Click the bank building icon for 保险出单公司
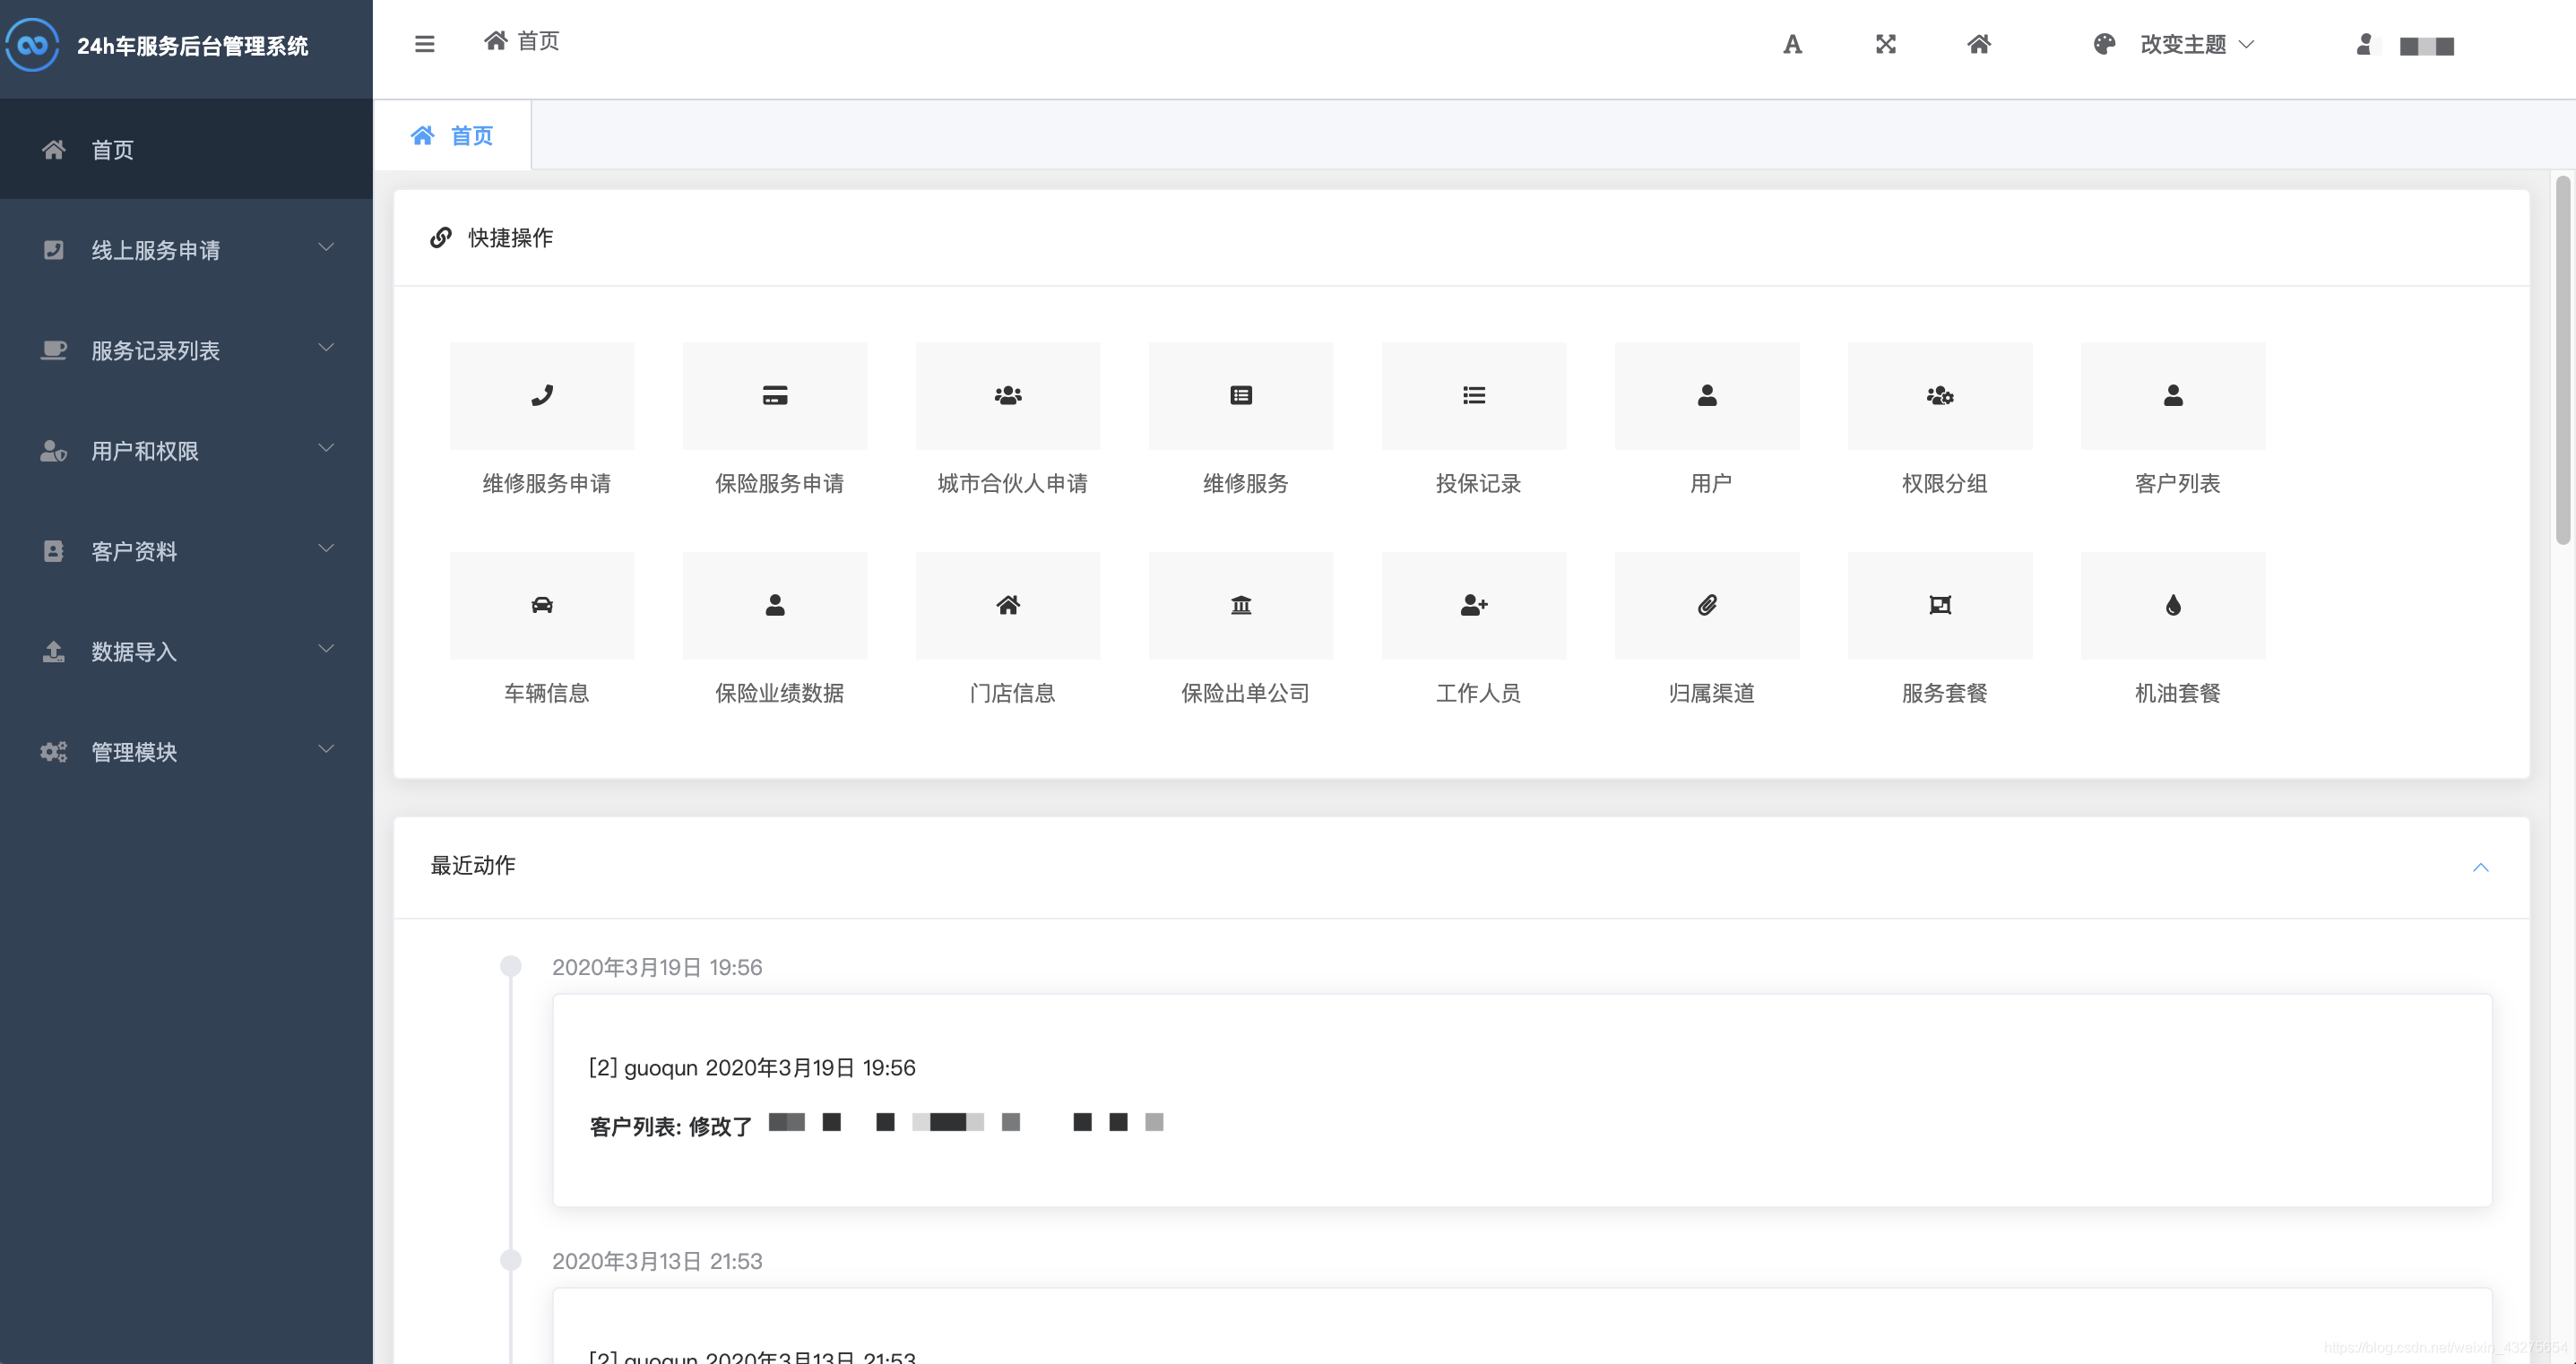2576x1364 pixels. 1241,605
